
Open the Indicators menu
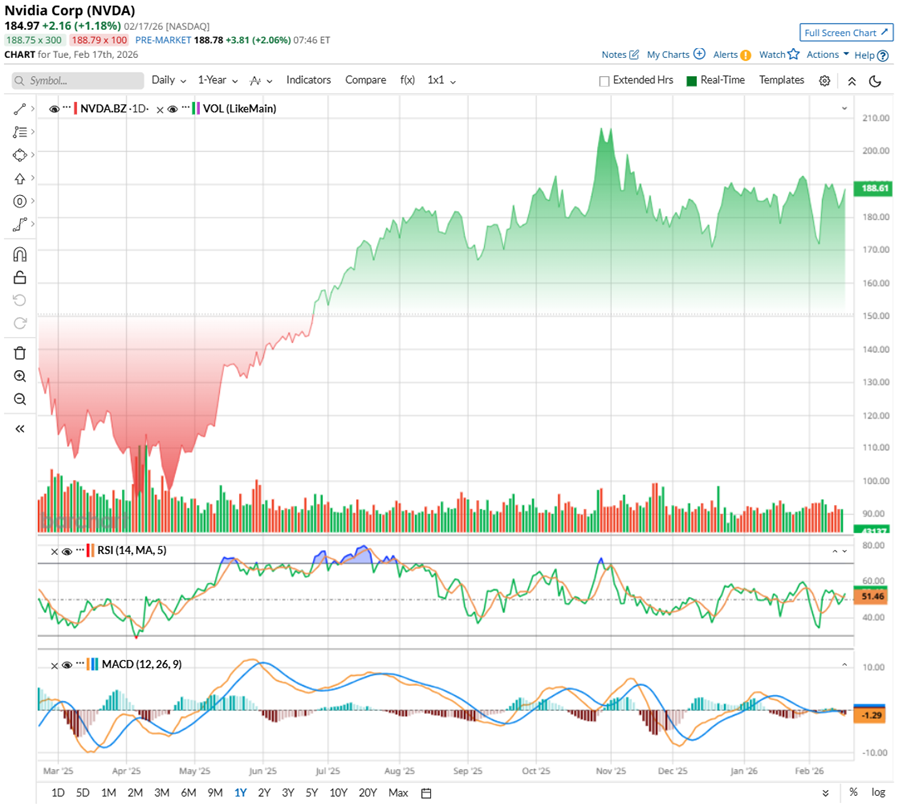(308, 80)
